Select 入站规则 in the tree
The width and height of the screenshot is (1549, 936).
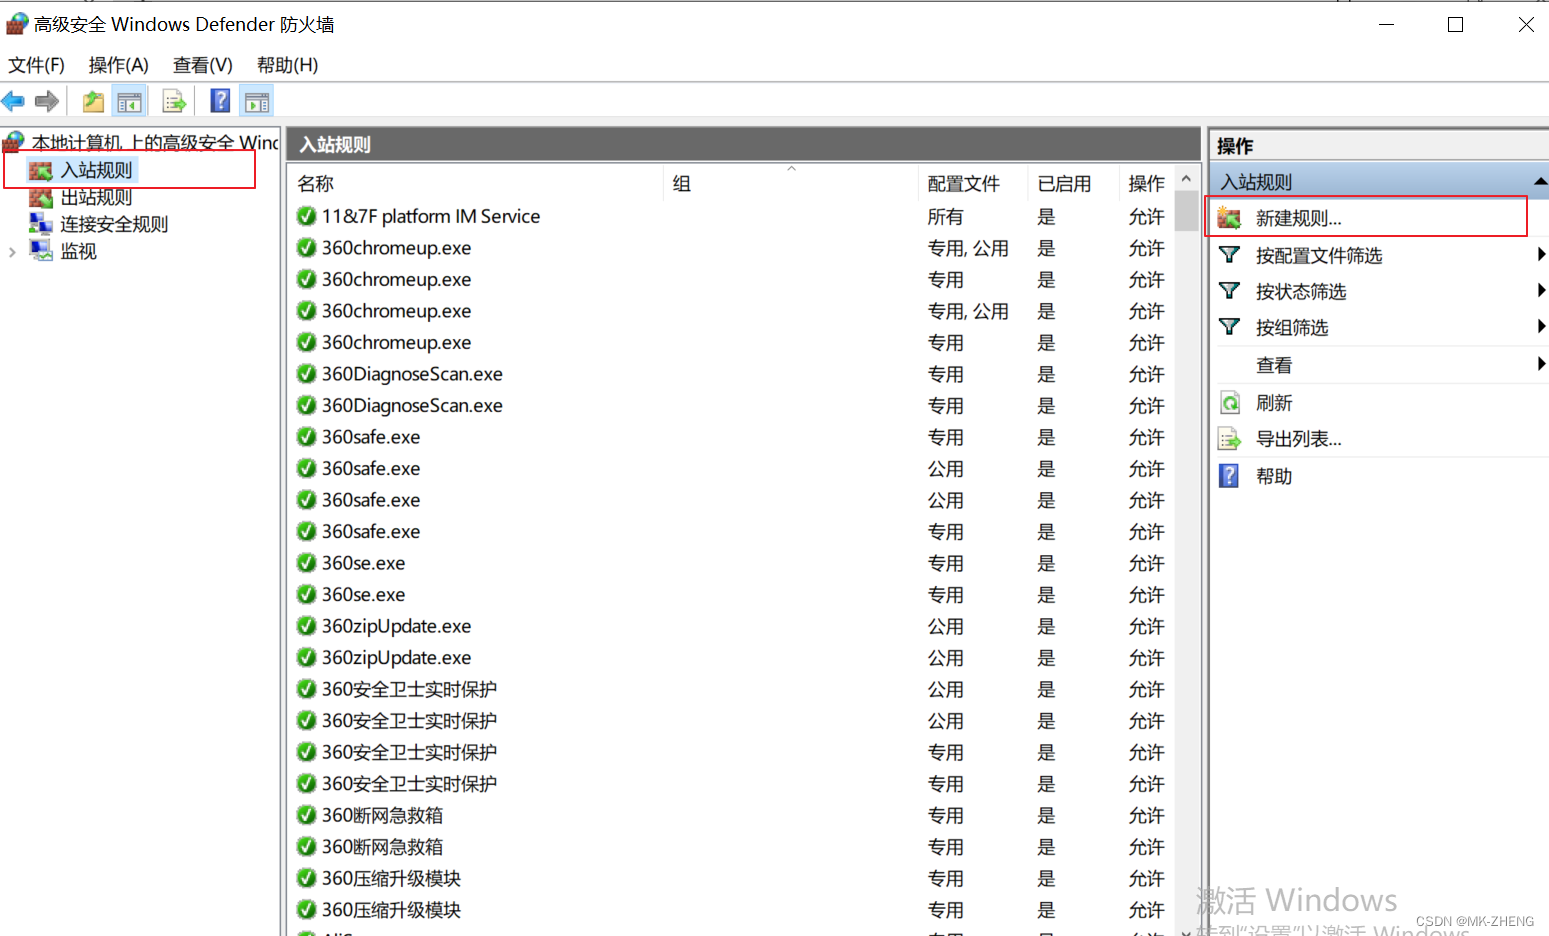[x=96, y=171]
